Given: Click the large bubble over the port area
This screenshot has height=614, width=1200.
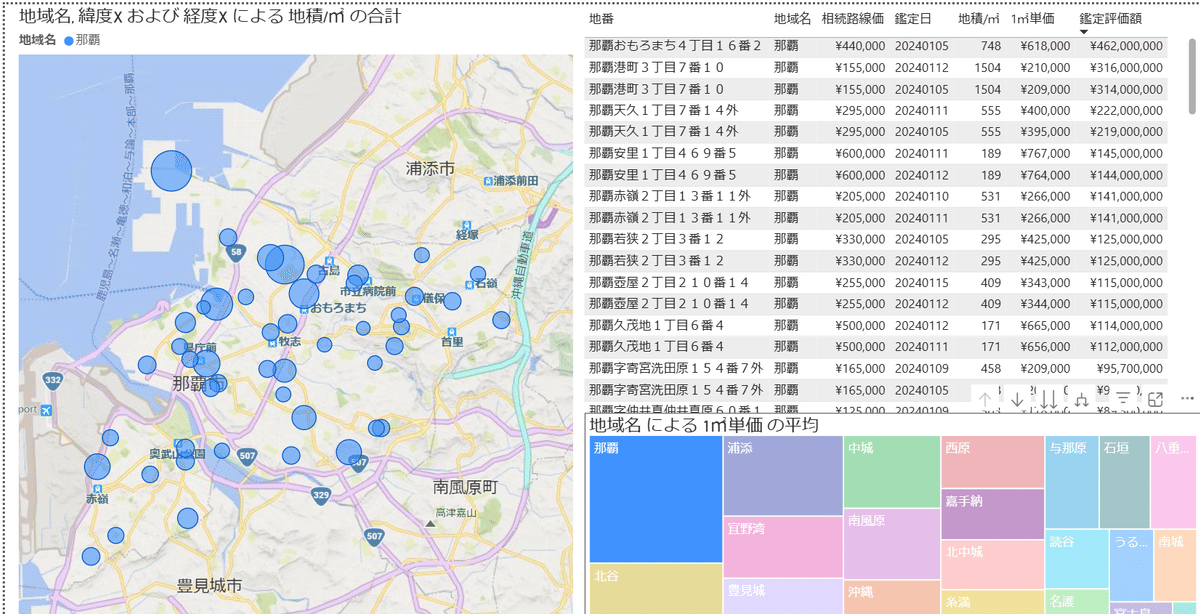Looking at the screenshot, I should pos(171,170).
